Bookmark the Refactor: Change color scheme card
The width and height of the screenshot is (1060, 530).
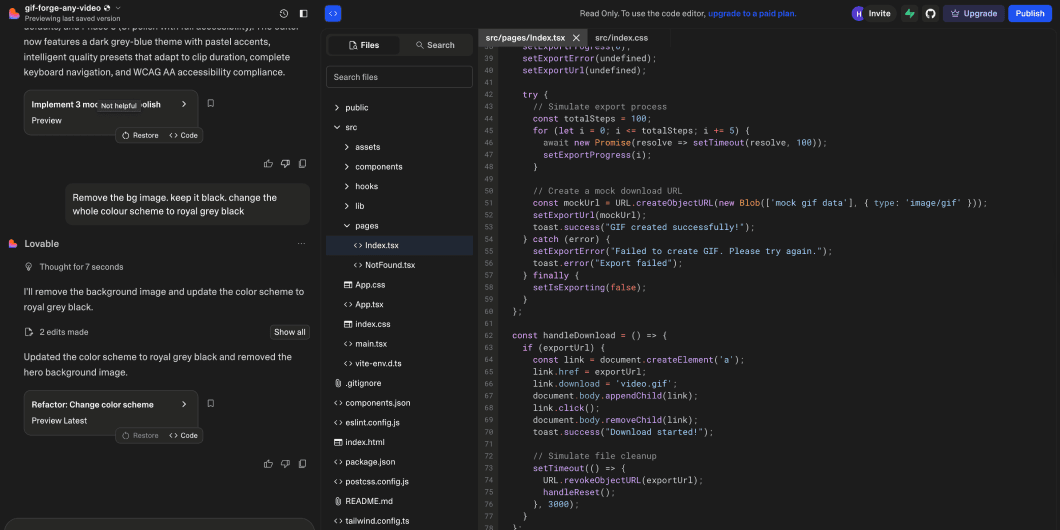210,404
